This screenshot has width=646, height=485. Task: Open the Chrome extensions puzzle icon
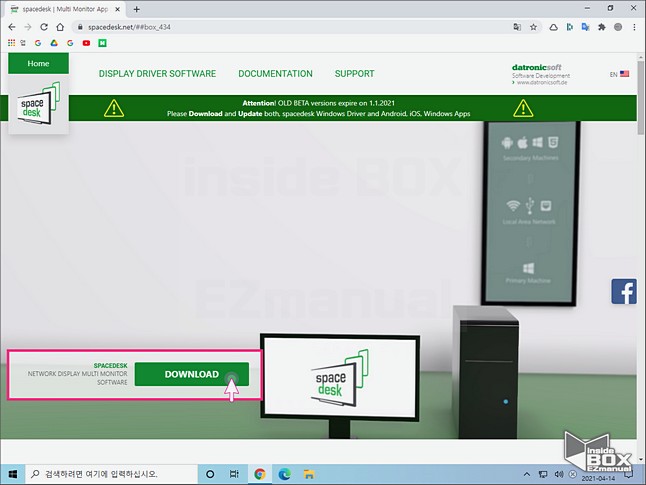[x=602, y=27]
